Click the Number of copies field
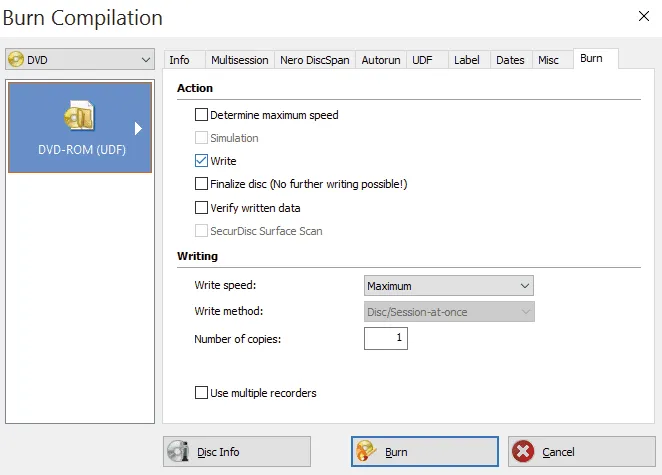Screen dimensions: 662x475 386,338
